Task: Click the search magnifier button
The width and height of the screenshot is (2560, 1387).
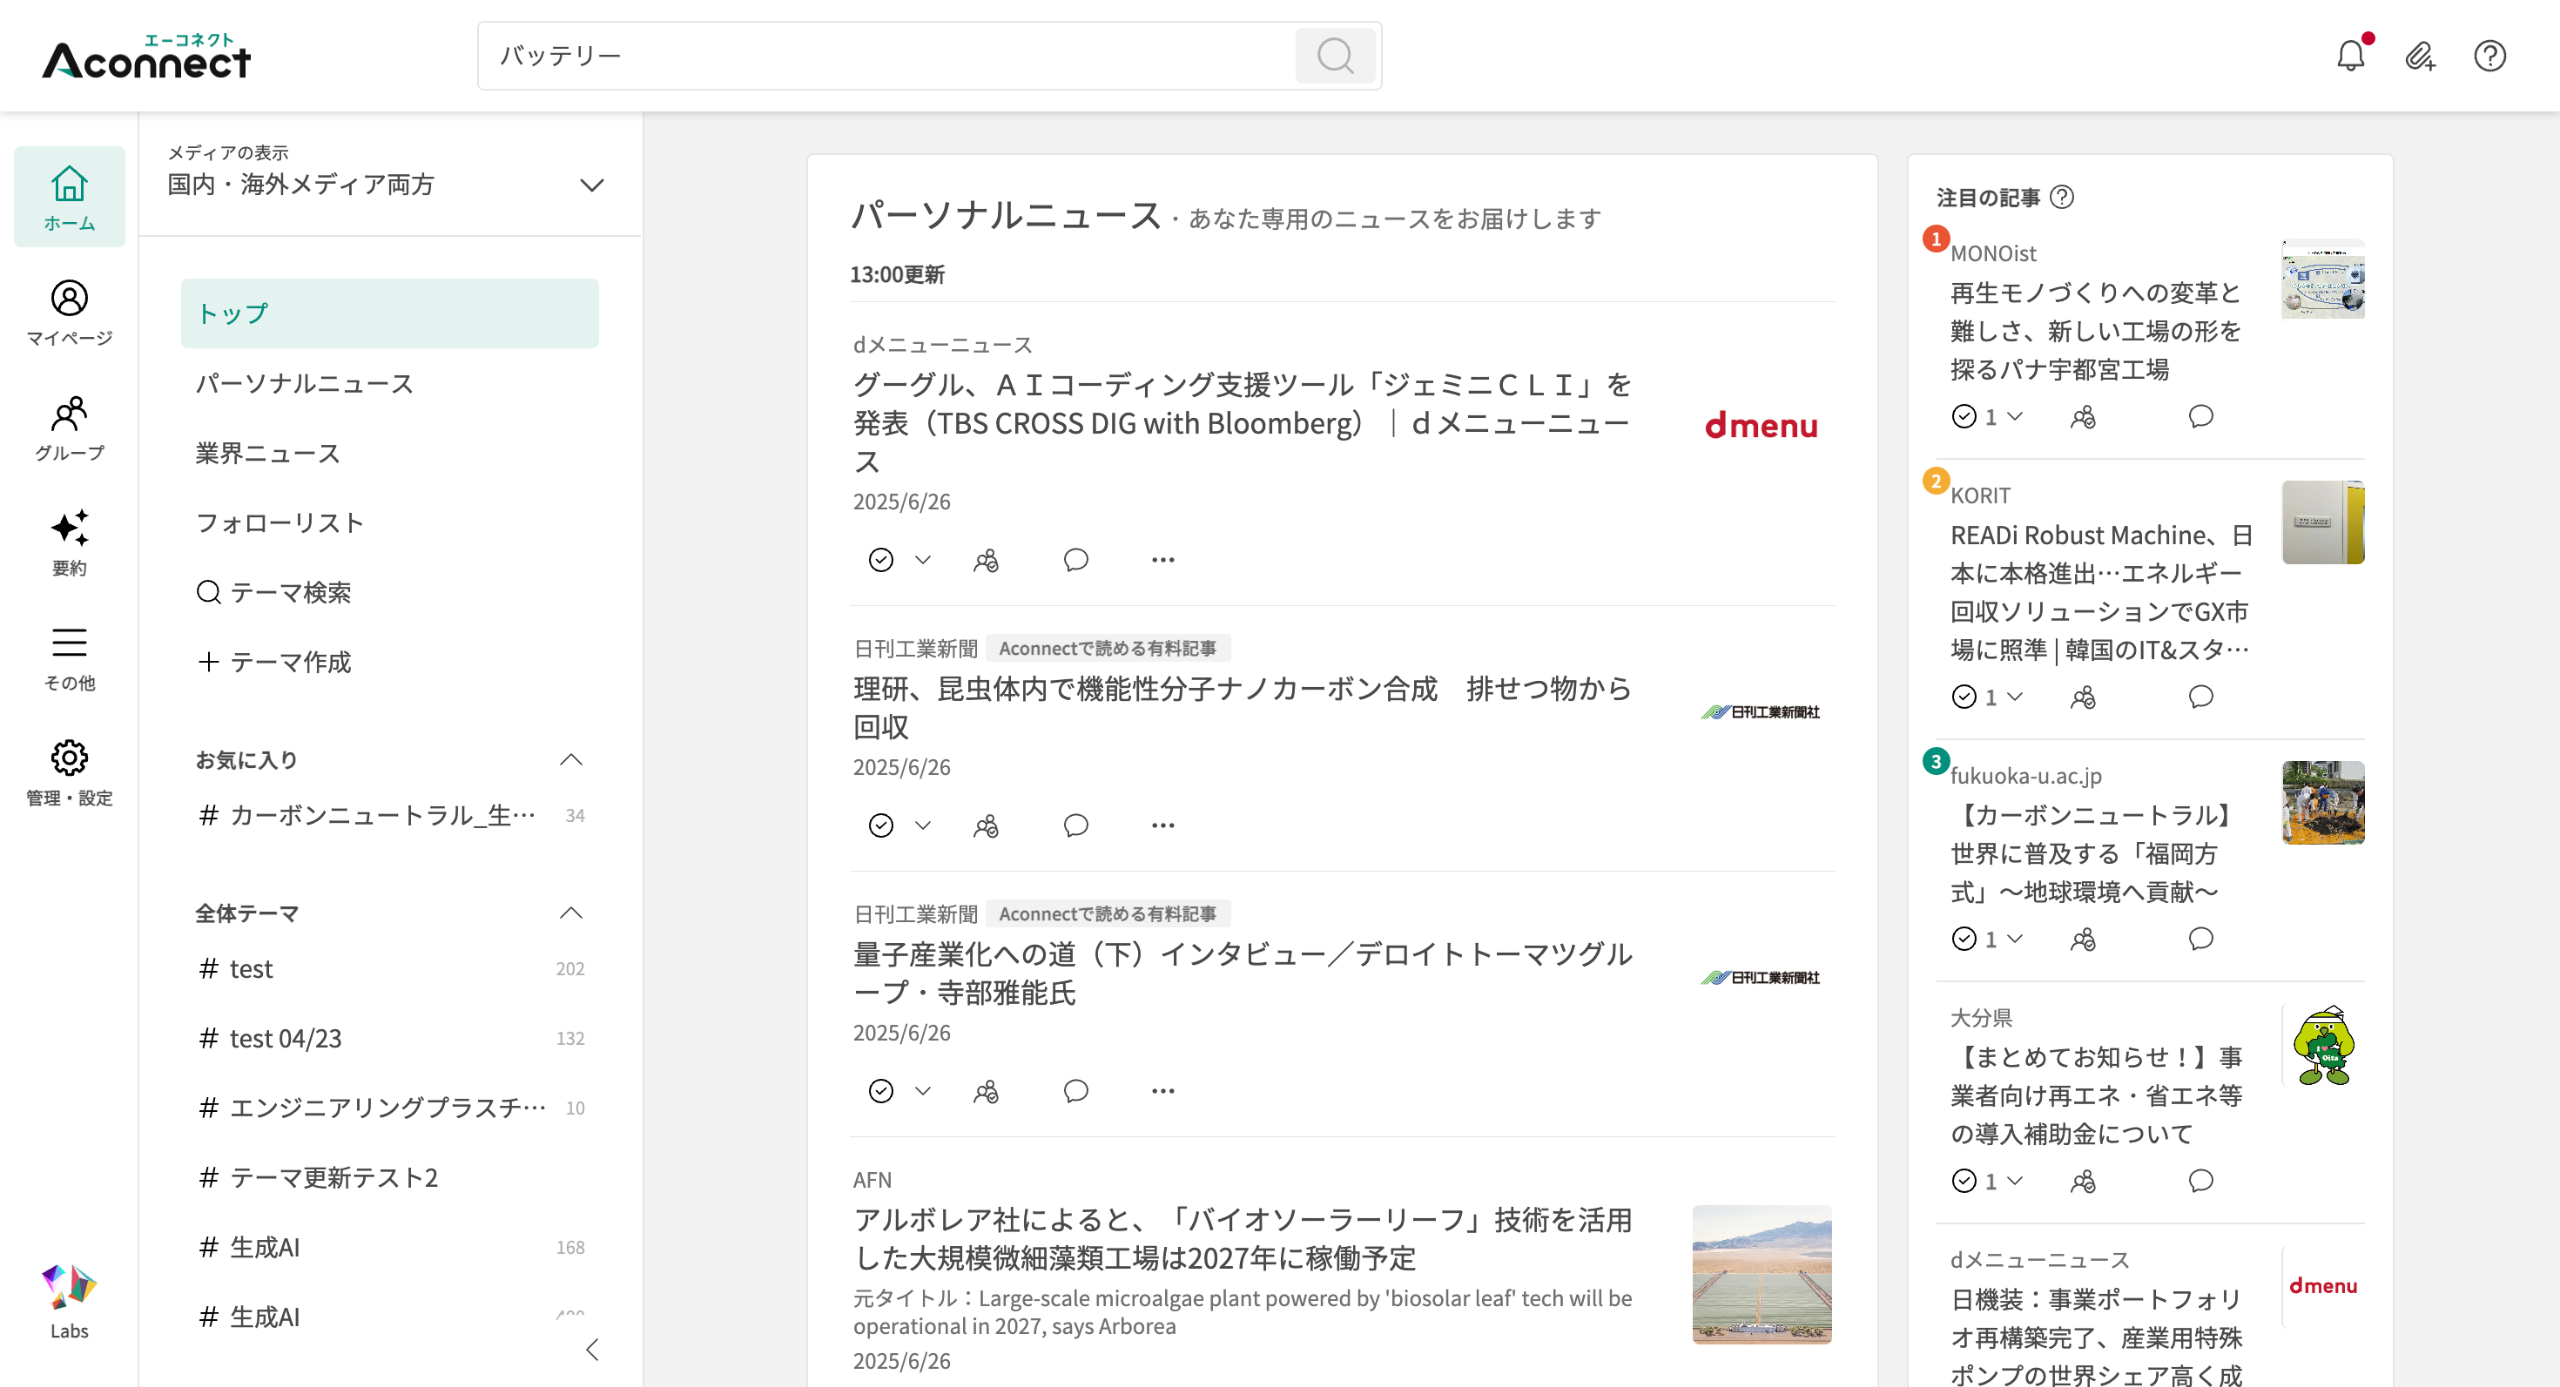Action: pyautogui.click(x=1334, y=56)
